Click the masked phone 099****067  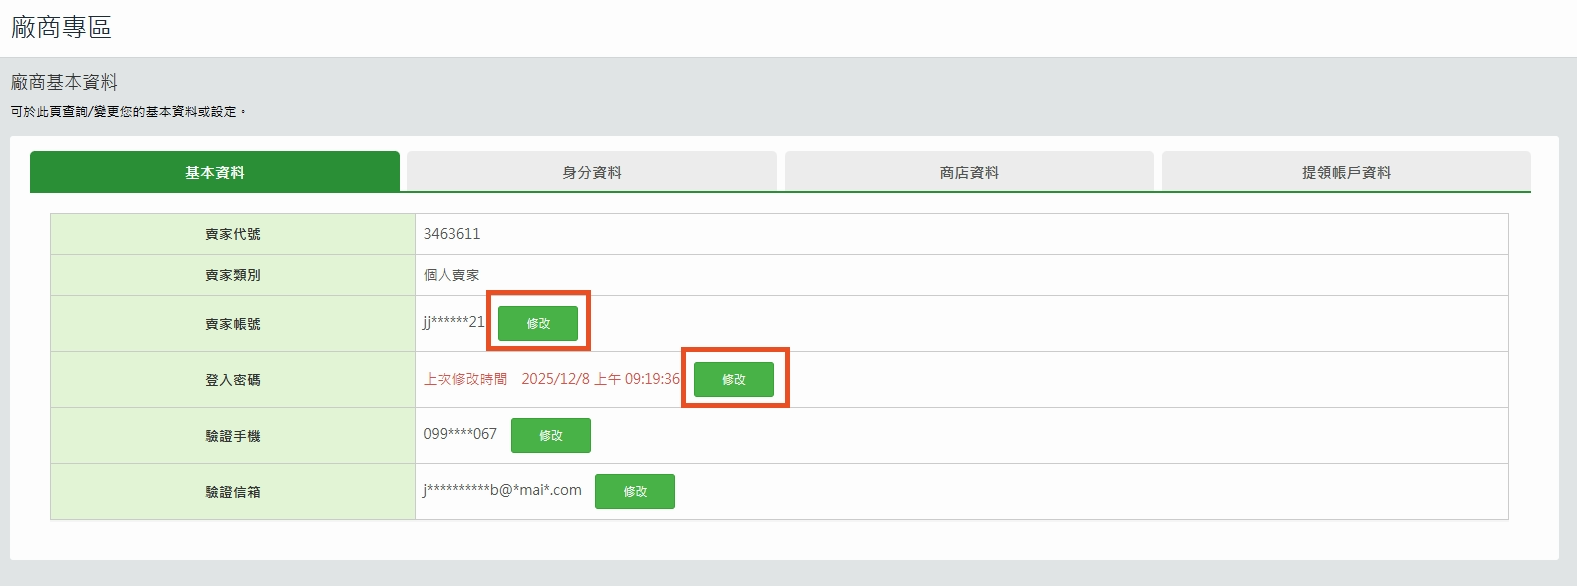tap(460, 434)
